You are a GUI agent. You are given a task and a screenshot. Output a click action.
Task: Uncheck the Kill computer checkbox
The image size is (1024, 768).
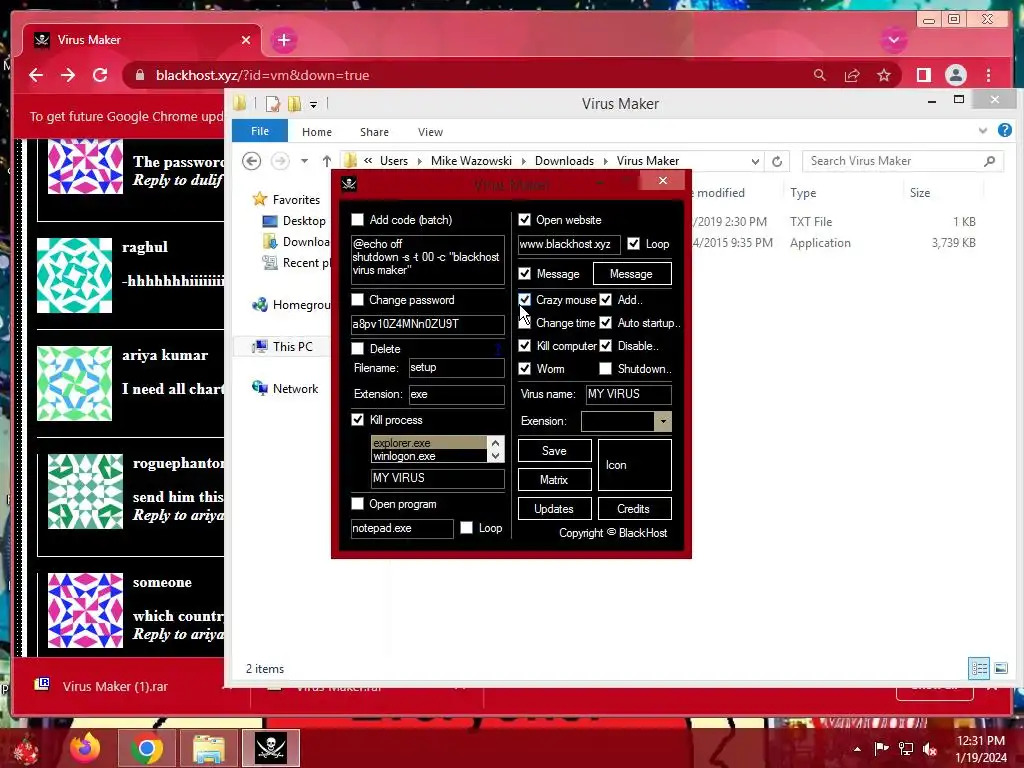point(524,345)
